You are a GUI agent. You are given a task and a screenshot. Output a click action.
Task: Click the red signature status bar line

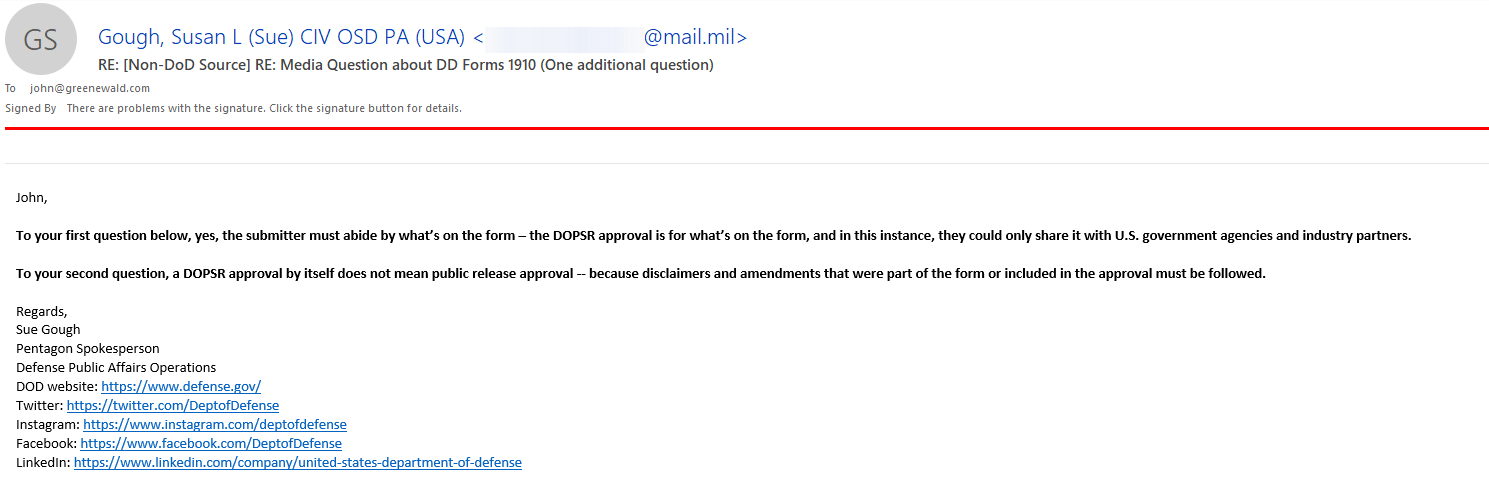pyautogui.click(x=746, y=128)
